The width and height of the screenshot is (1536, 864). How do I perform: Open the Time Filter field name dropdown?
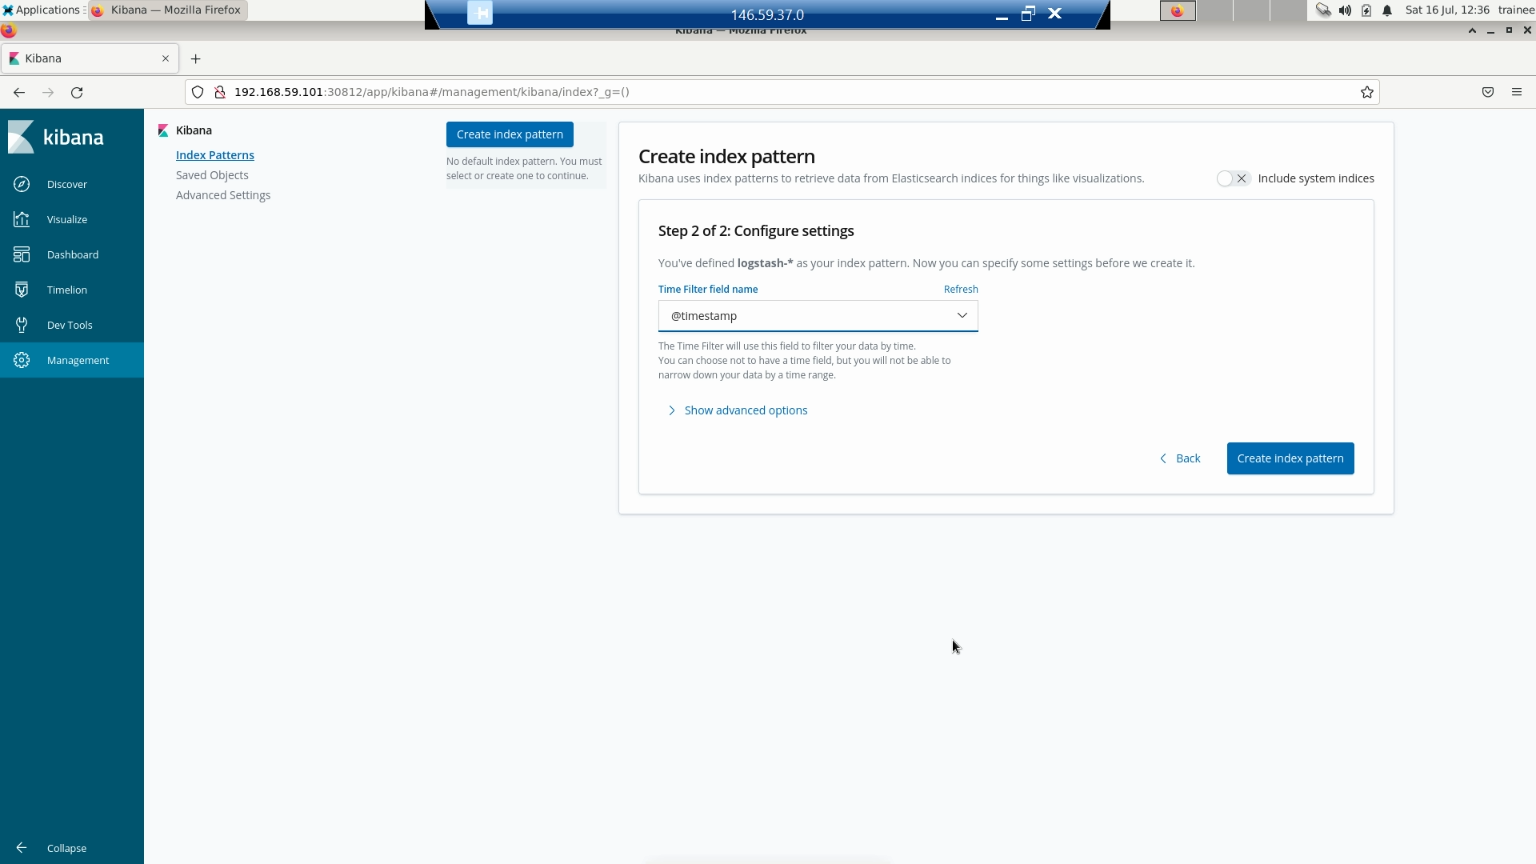(x=817, y=316)
